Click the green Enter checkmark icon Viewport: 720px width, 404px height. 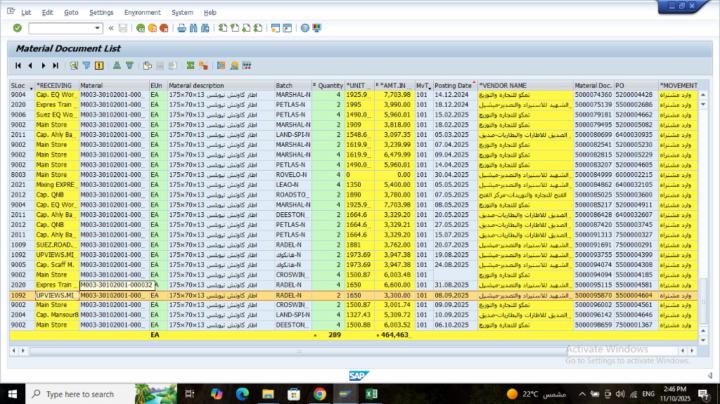tap(18, 28)
